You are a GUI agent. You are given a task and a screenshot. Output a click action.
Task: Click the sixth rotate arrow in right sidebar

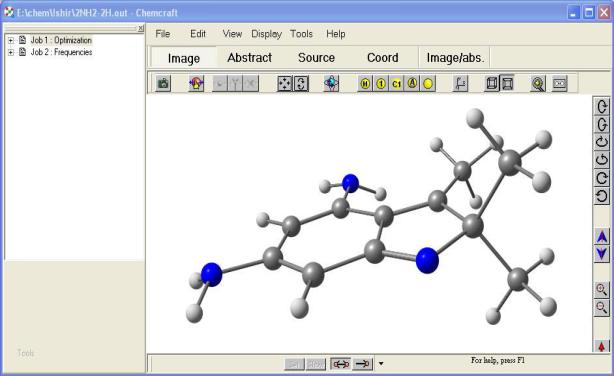click(602, 196)
